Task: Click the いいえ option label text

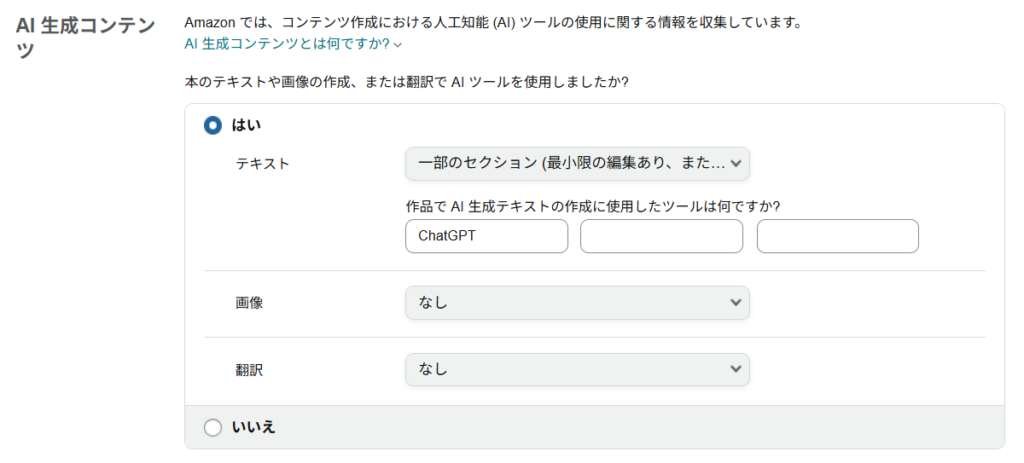Action: tap(253, 428)
